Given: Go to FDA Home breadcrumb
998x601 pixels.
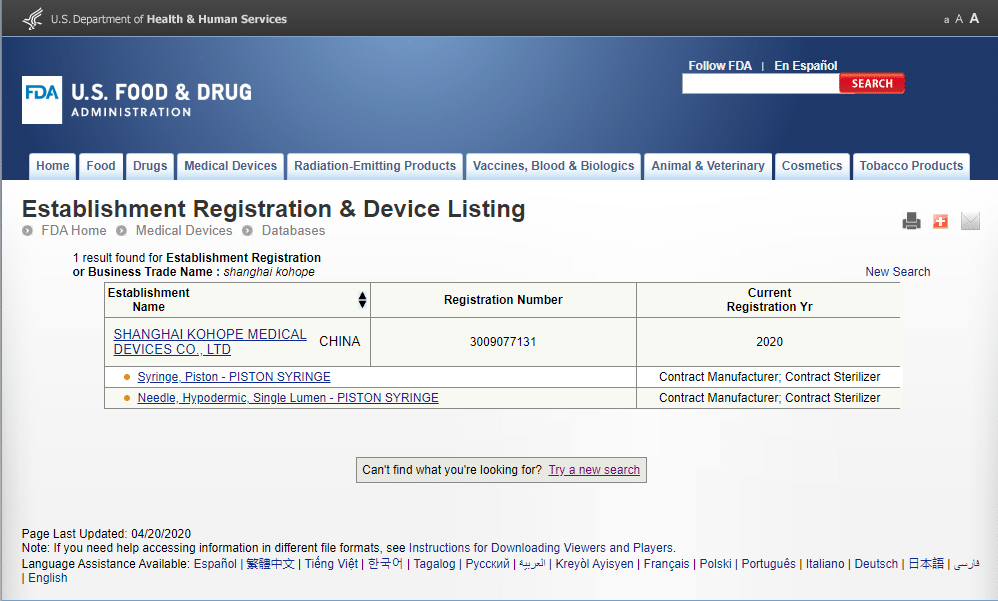Looking at the screenshot, I should click(x=74, y=230).
